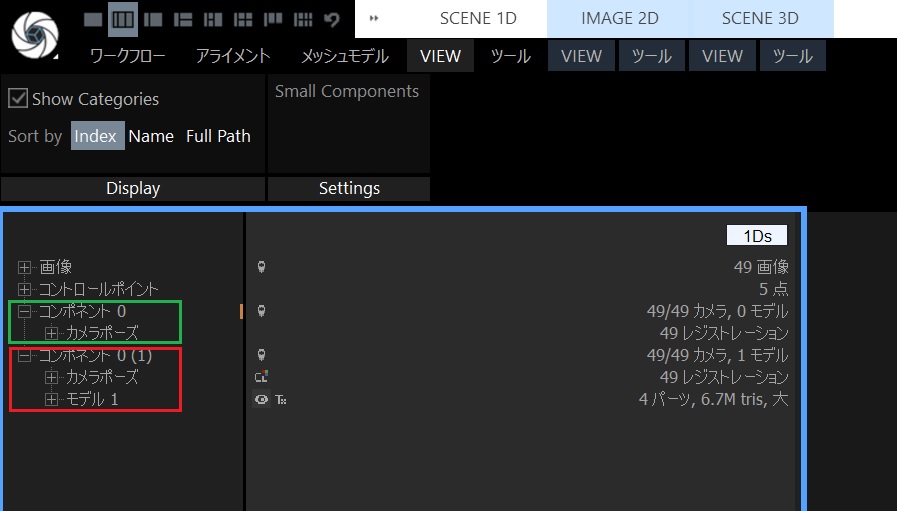Sort the list by Name
Image resolution: width=897 pixels, height=511 pixels.
click(x=151, y=136)
